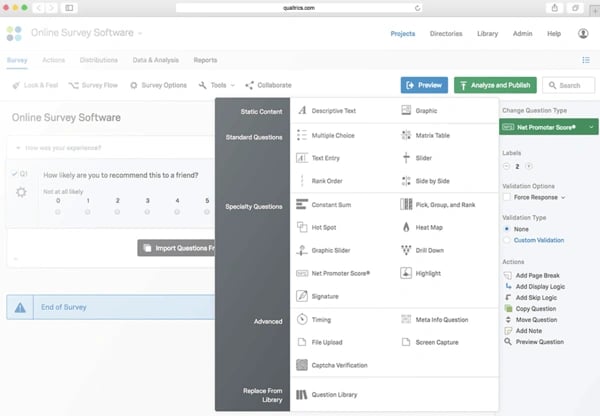600x416 pixels.
Task: Enable the Force Response checkbox
Action: click(x=507, y=197)
